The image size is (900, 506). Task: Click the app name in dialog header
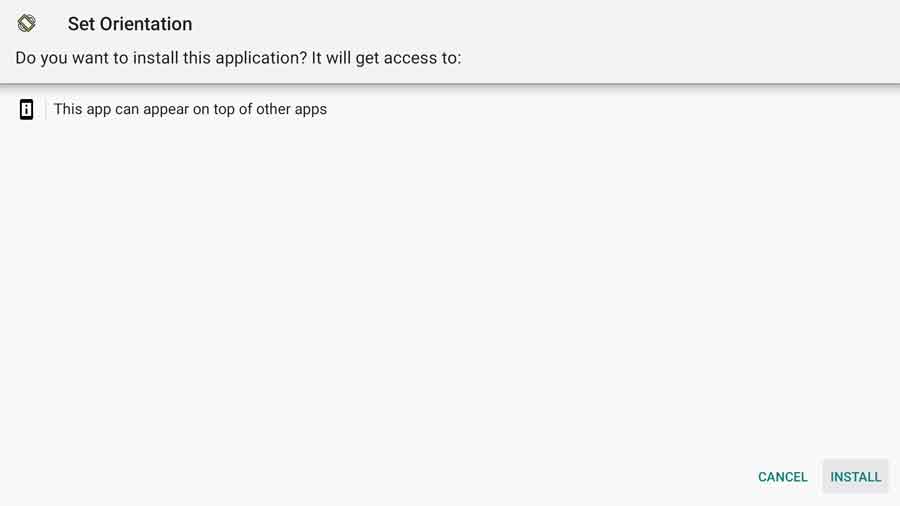point(130,24)
